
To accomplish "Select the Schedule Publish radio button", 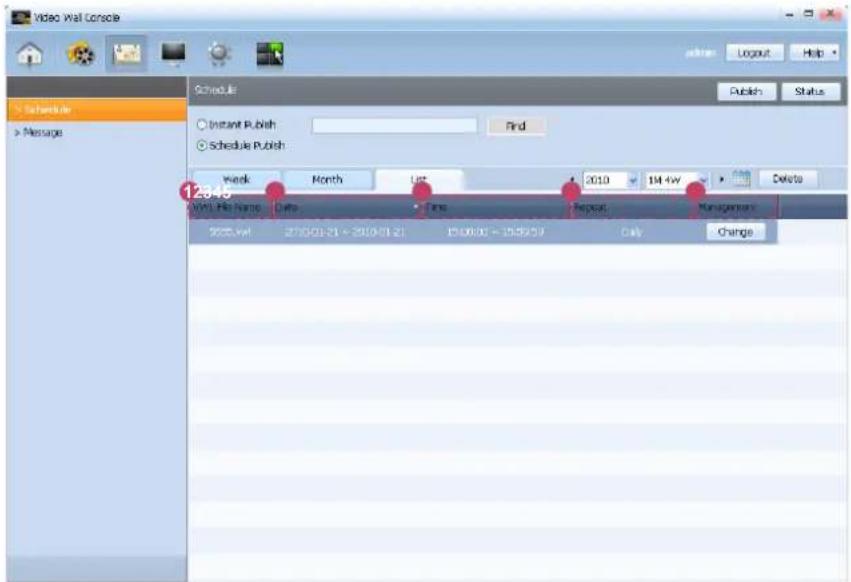I will pyautogui.click(x=202, y=146).
